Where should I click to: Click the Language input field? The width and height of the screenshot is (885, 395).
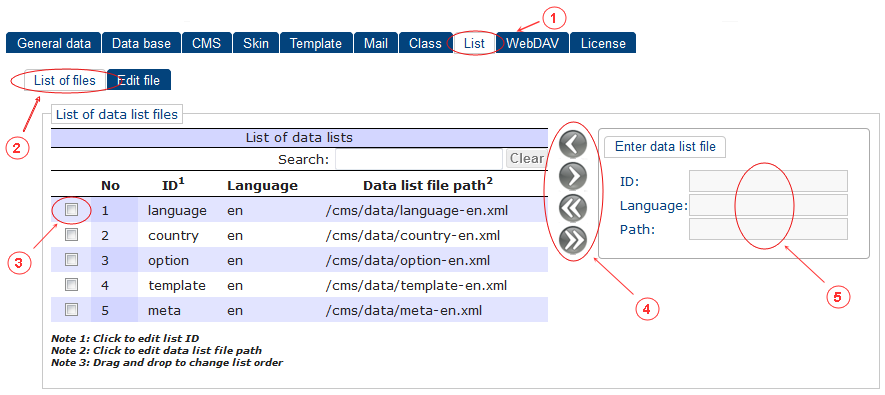(x=768, y=205)
